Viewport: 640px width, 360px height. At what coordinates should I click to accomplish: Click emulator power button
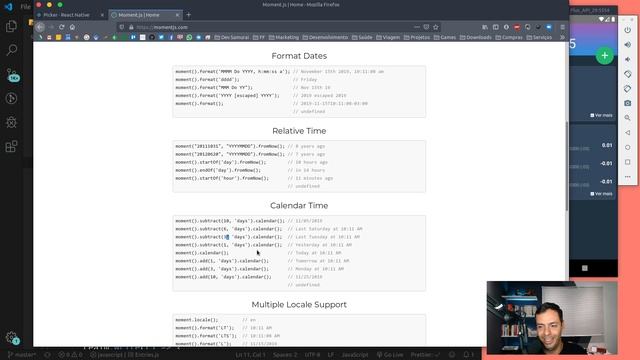click(628, 30)
